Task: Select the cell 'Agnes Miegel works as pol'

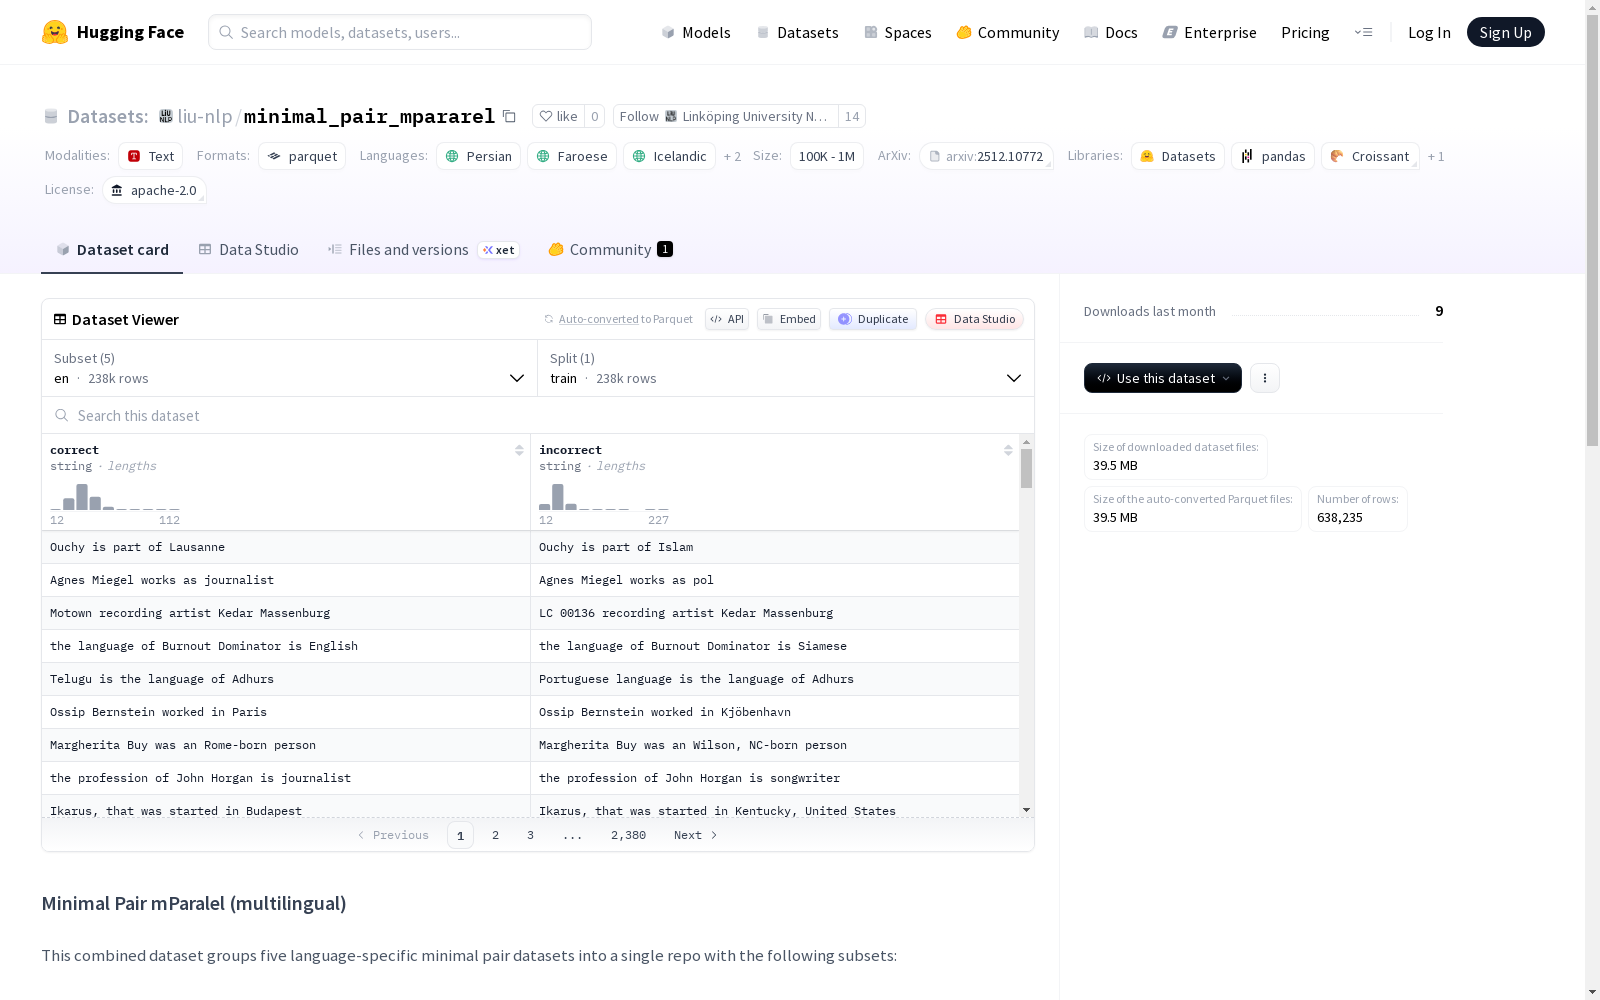Action: tap(775, 580)
